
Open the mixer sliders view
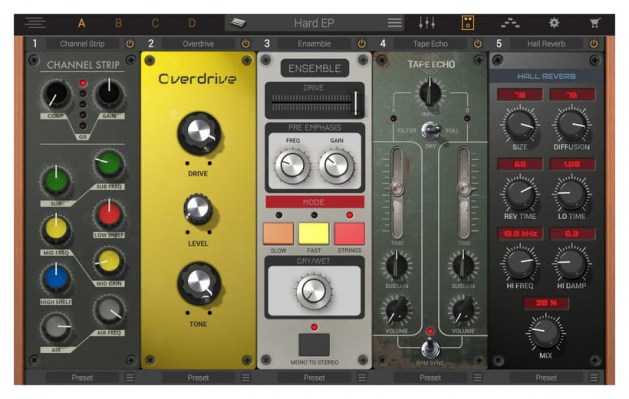[427, 23]
